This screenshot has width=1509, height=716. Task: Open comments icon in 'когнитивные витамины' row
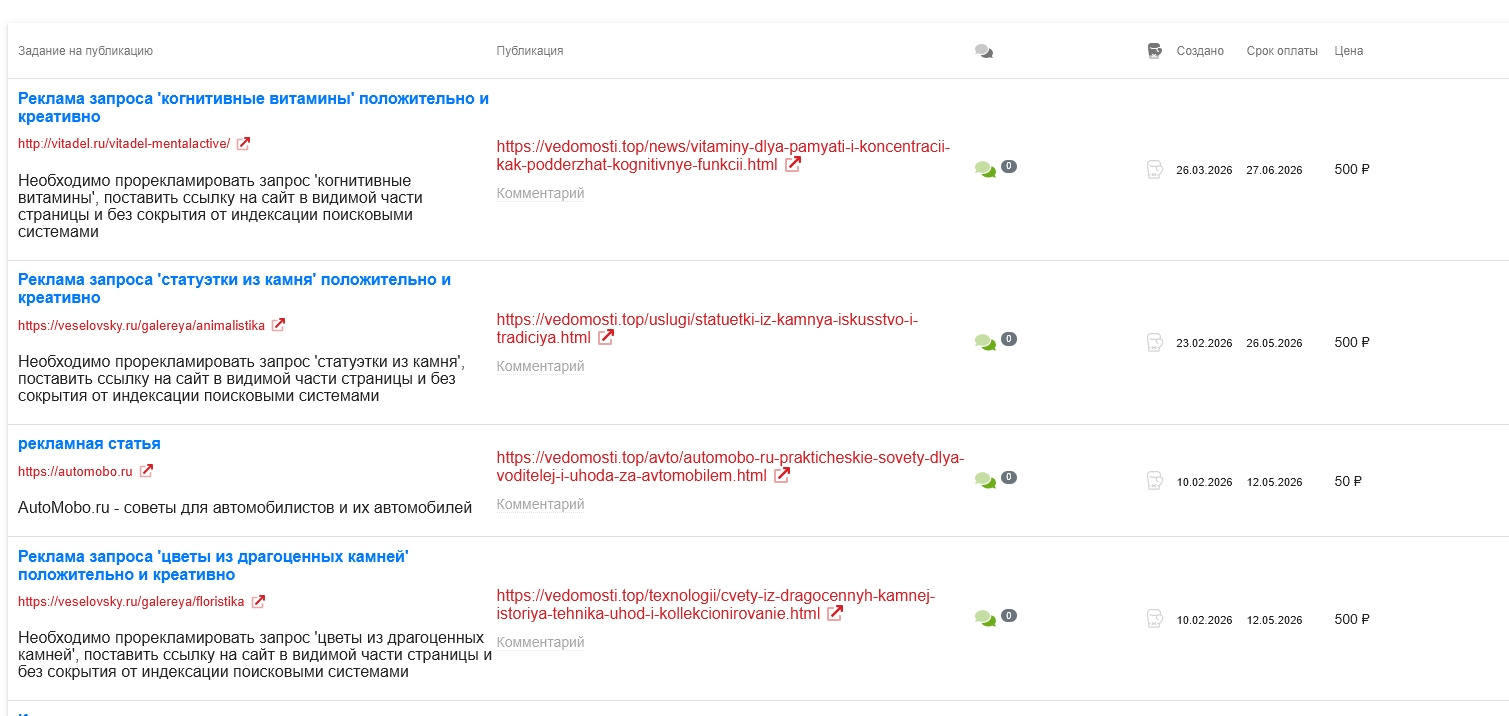tap(985, 169)
